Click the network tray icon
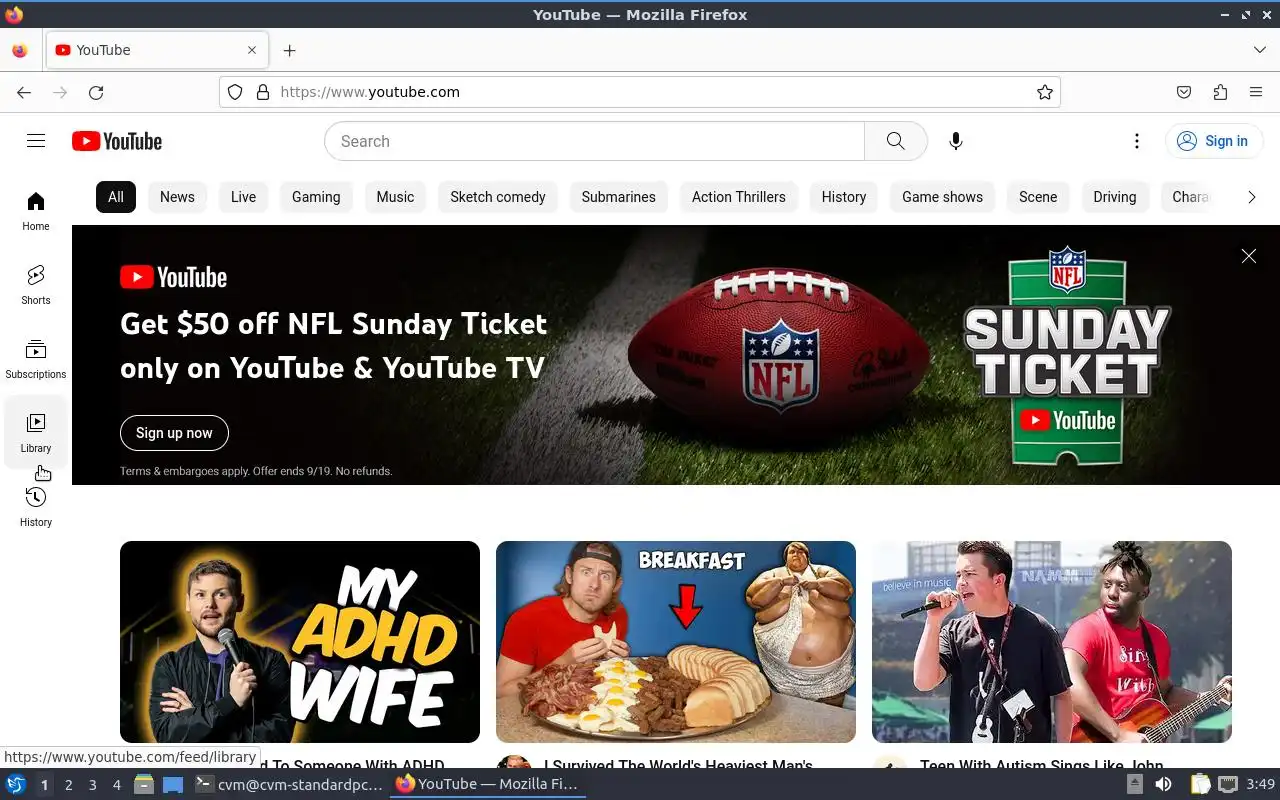 (1227, 785)
